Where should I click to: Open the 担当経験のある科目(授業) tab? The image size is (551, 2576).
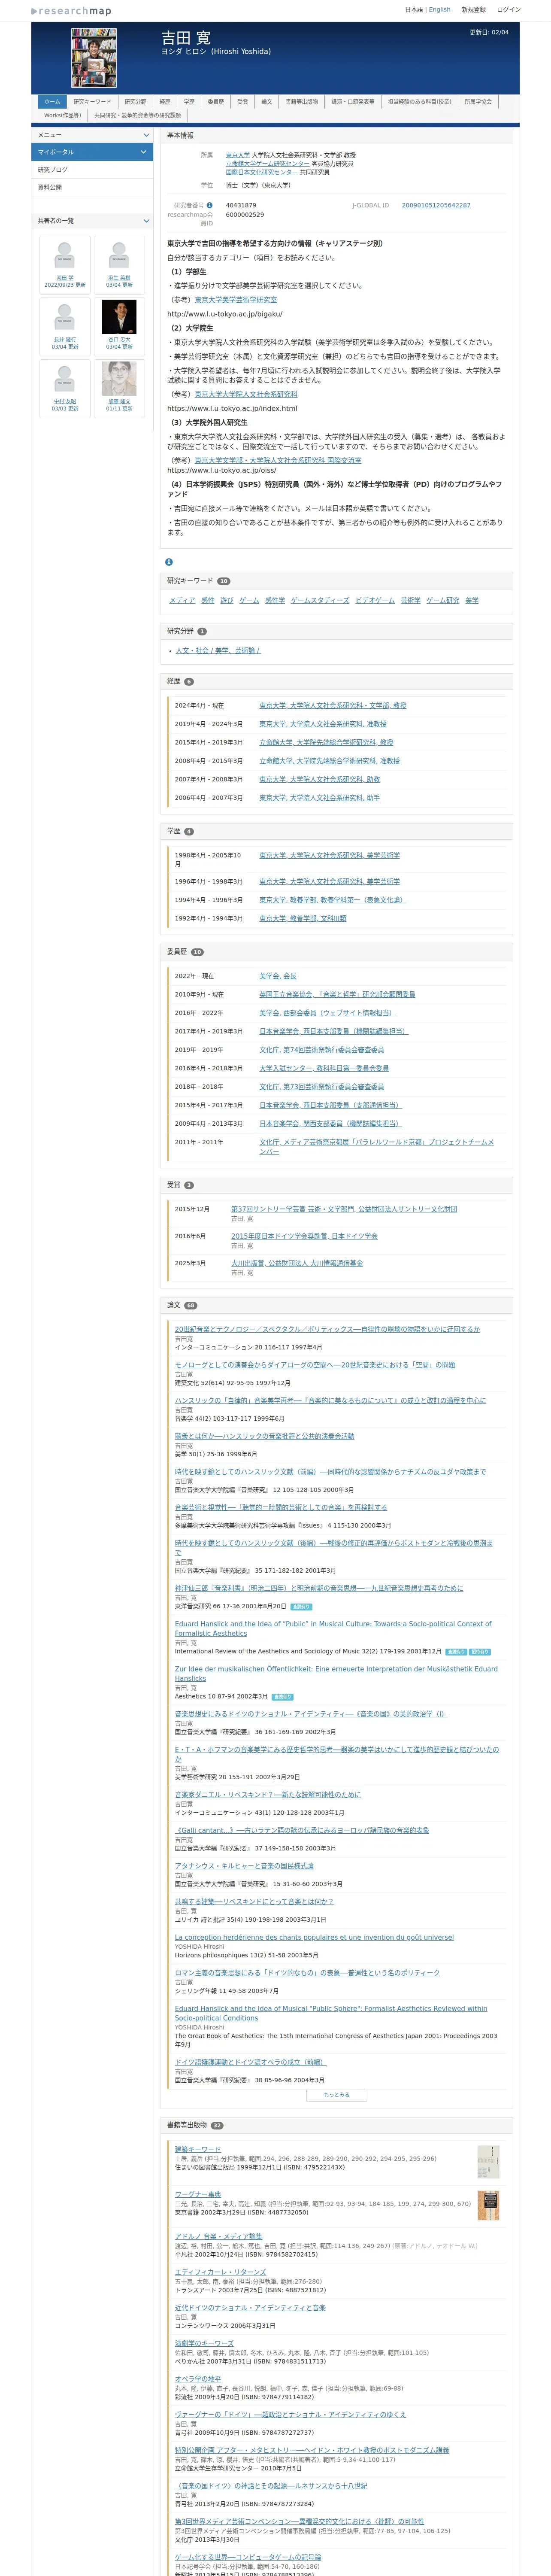pyautogui.click(x=420, y=102)
